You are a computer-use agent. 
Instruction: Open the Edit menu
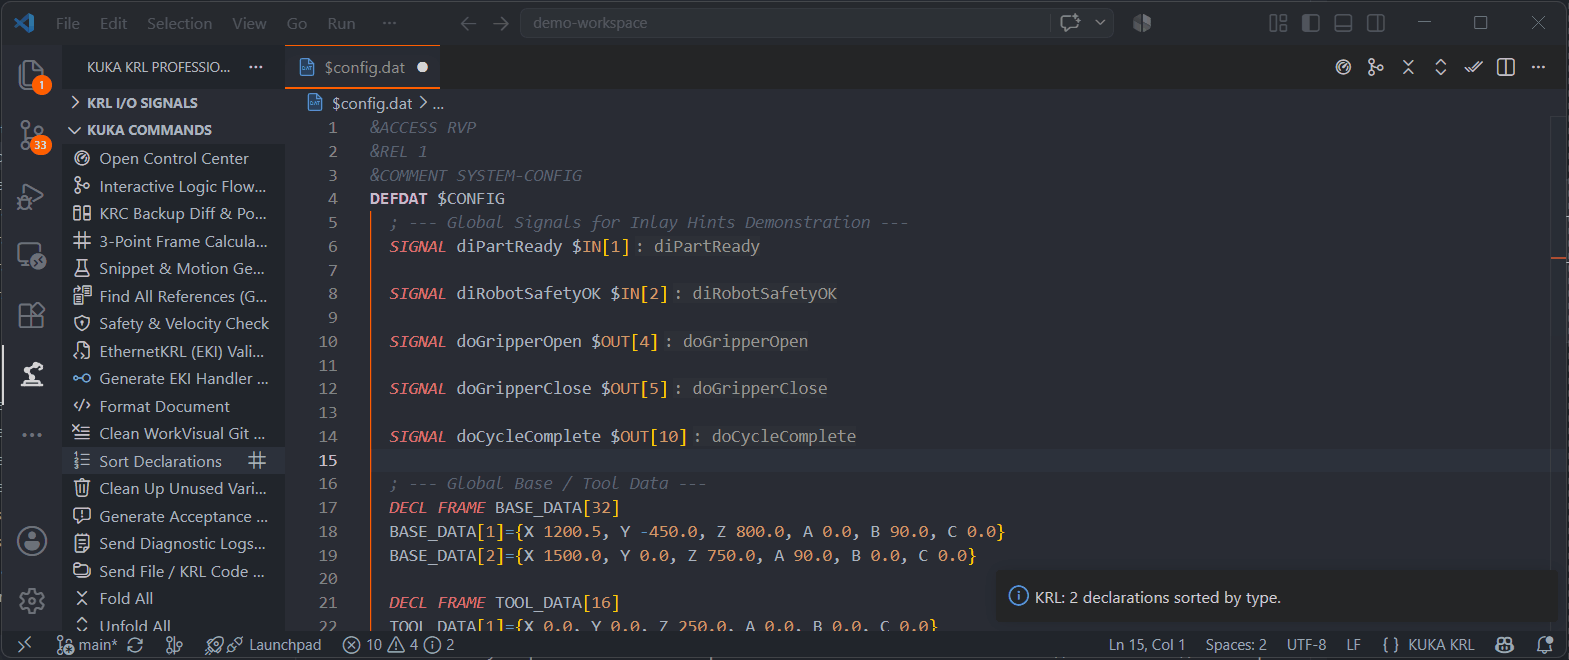click(x=113, y=23)
